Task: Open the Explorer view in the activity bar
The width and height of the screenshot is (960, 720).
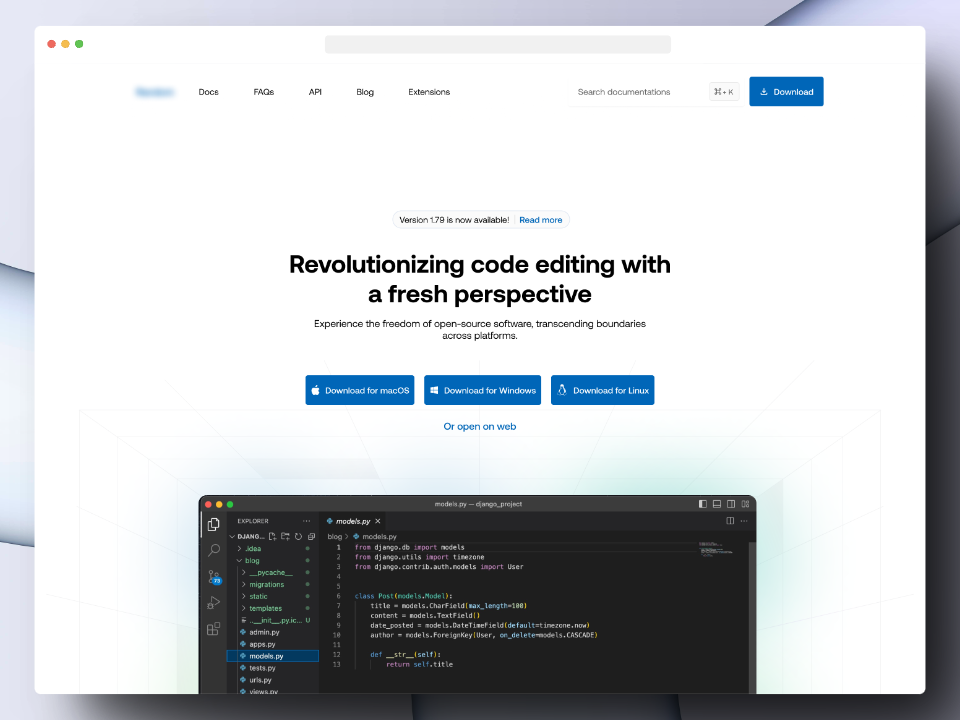Action: 211,522
